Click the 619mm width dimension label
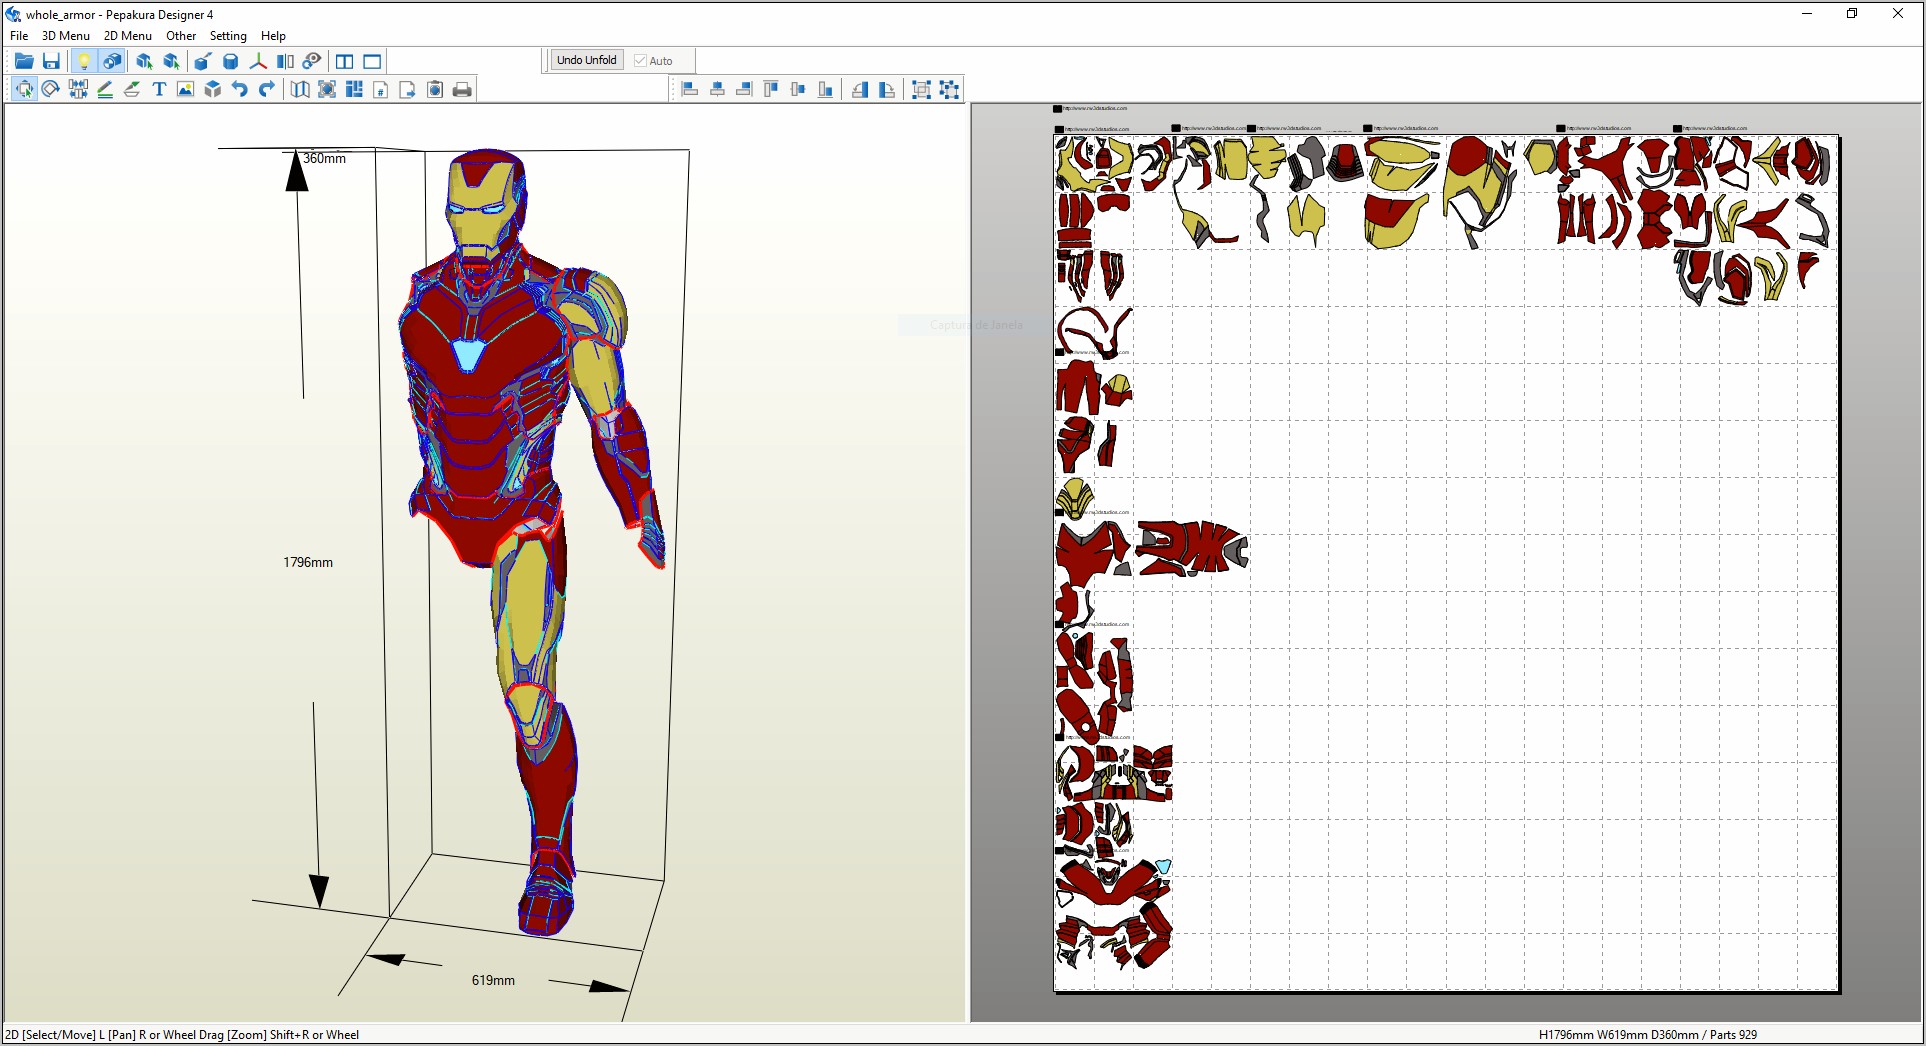This screenshot has height=1046, width=1926. 493,981
